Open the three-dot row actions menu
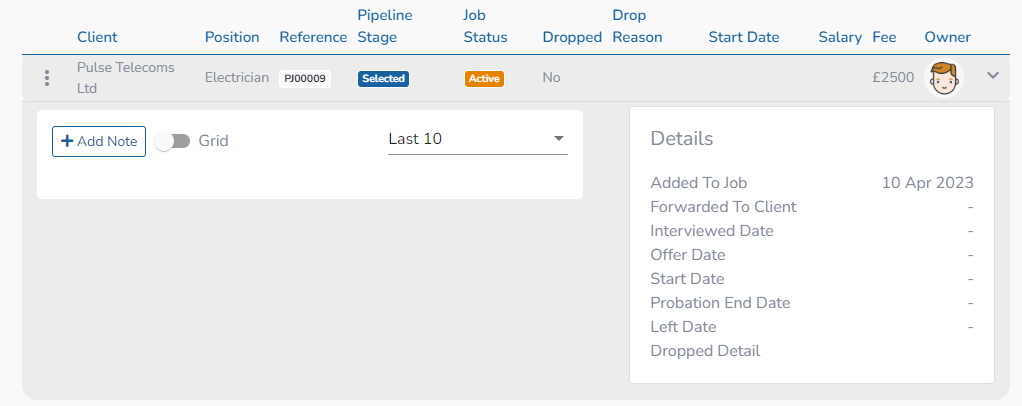Image resolution: width=1022 pixels, height=406 pixels. (x=47, y=78)
